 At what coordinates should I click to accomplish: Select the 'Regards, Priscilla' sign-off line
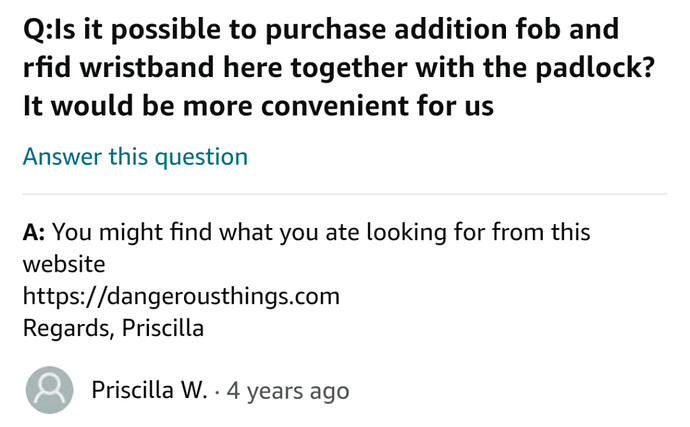coord(113,328)
